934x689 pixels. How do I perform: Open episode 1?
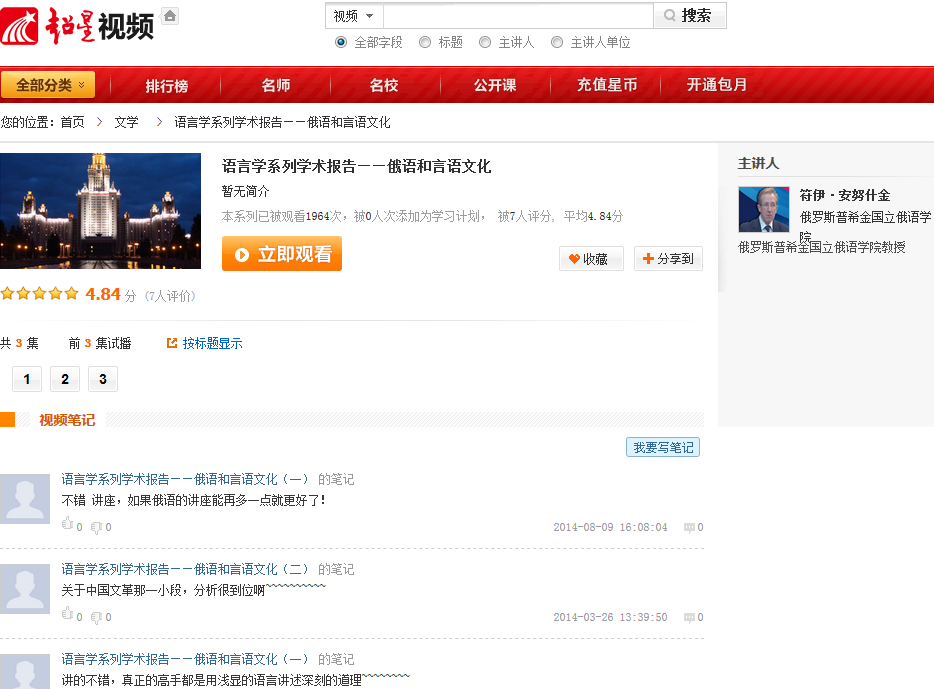point(27,379)
